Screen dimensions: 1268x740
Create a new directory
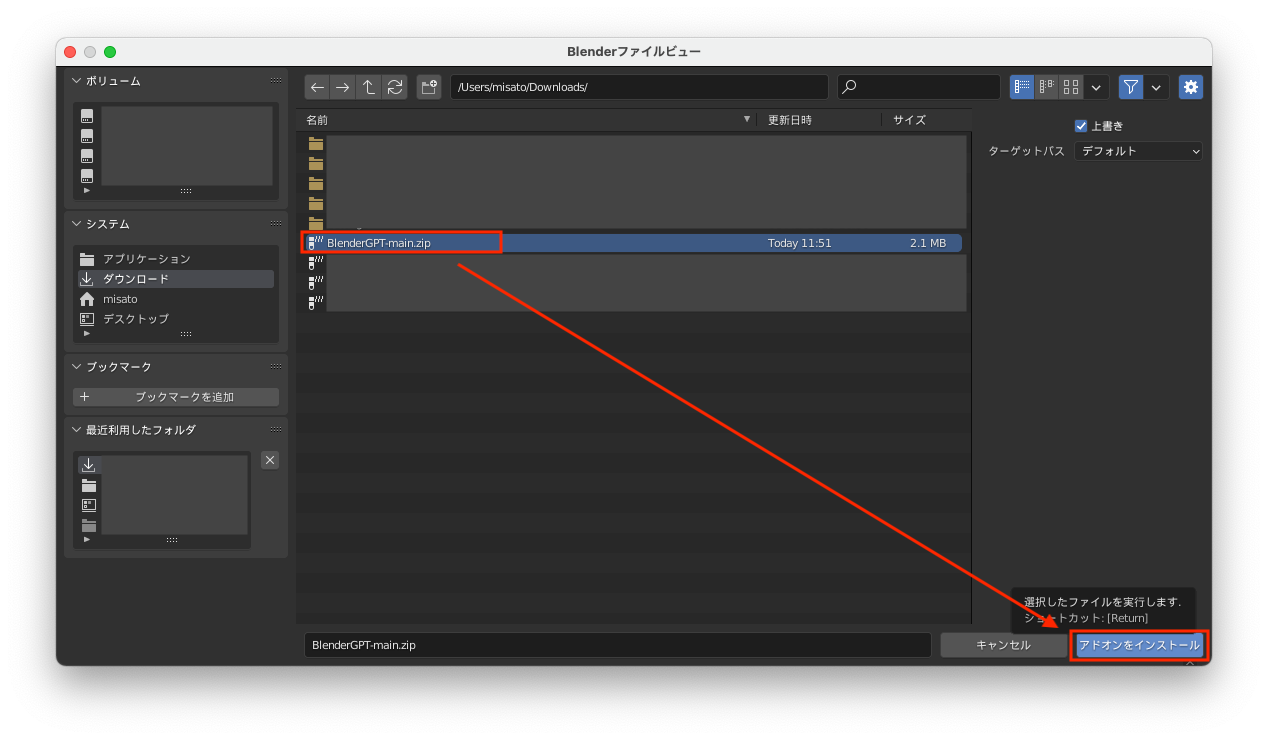[x=428, y=86]
